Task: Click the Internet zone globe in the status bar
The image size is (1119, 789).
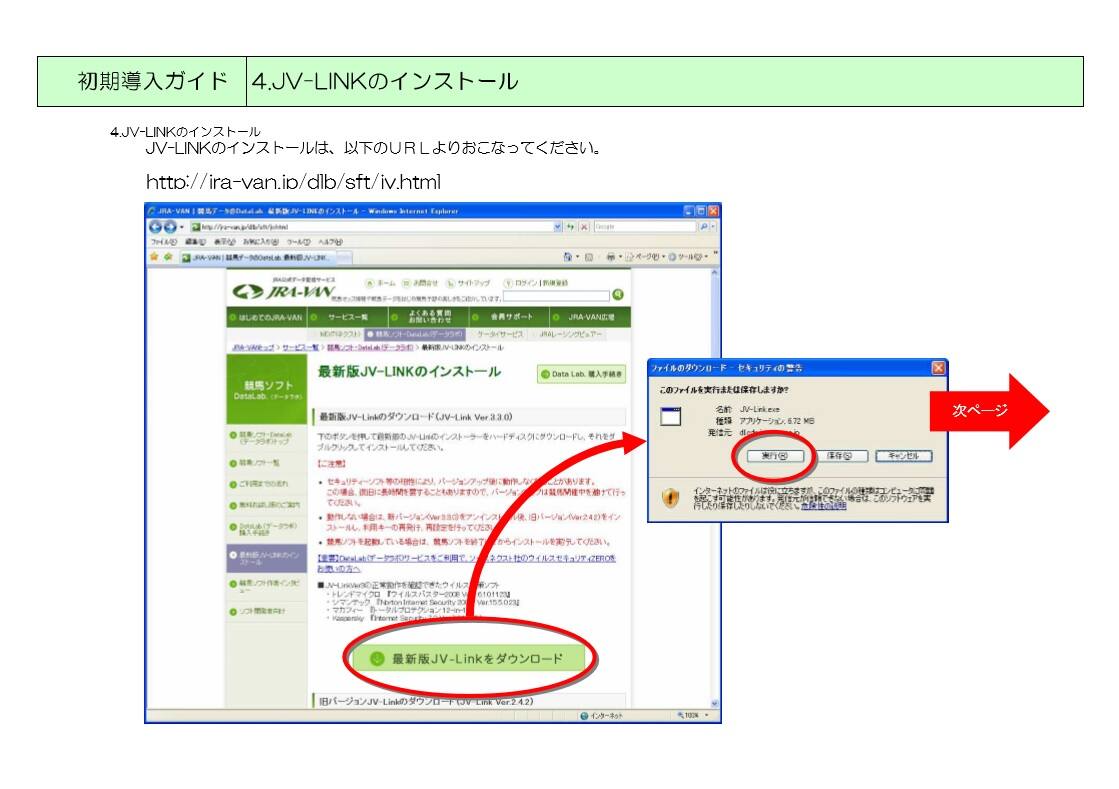Action: [x=584, y=716]
